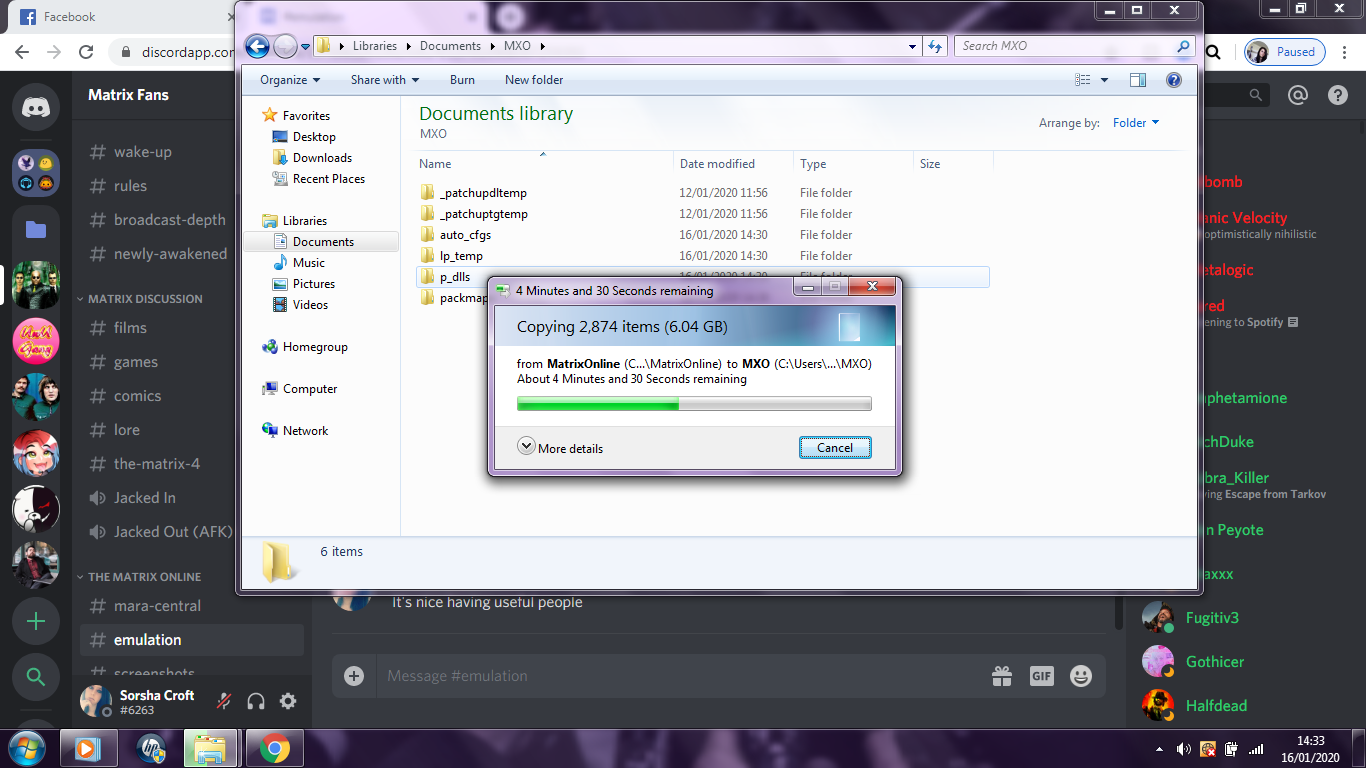Open Arrange by Folder dropdown
Screen dimensions: 1366x768
point(1136,123)
